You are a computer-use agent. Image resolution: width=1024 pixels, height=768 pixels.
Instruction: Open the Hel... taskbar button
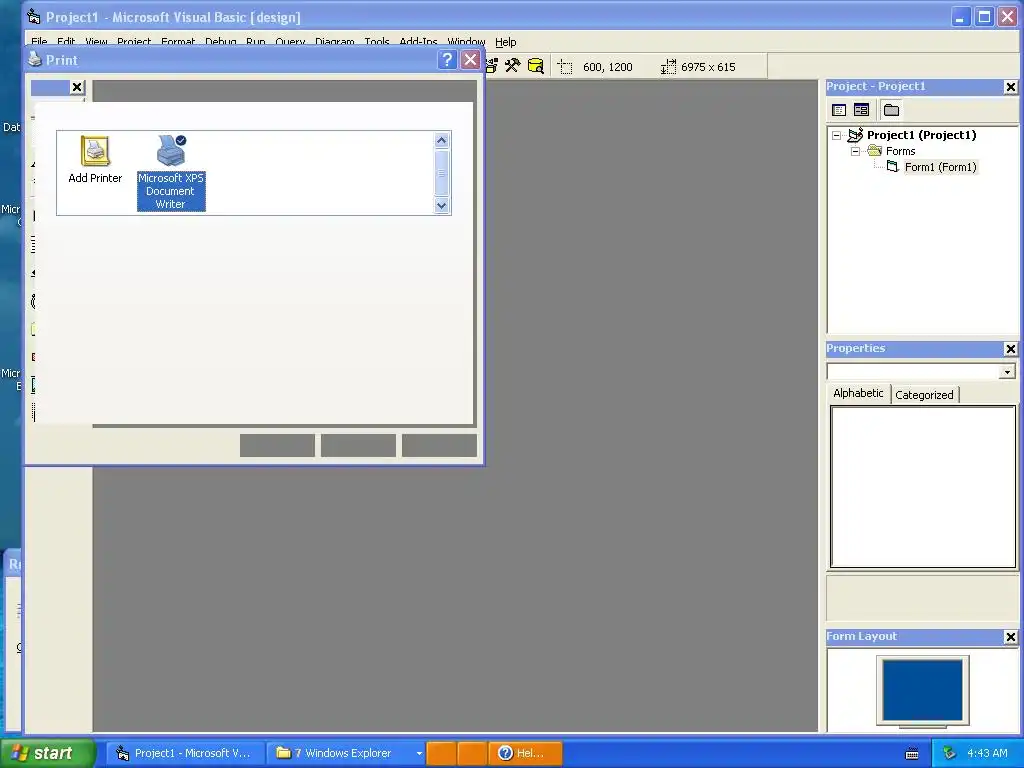tap(525, 753)
